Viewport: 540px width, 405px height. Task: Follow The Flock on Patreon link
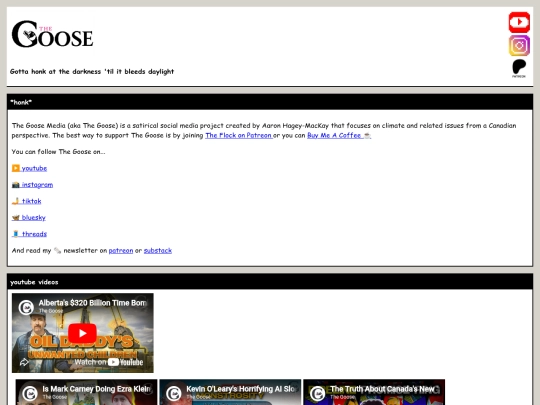click(239, 135)
